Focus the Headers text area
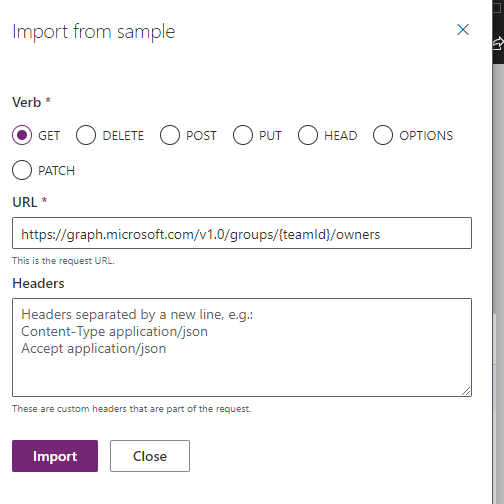This screenshot has width=504, height=504. point(242,347)
